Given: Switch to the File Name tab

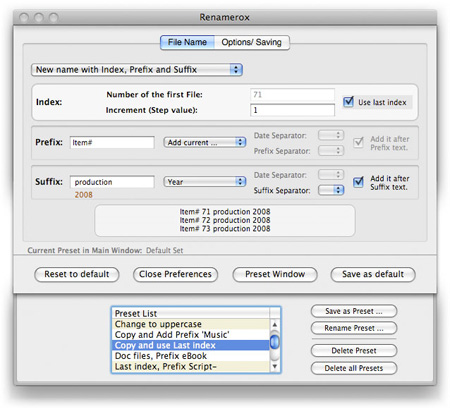Looking at the screenshot, I should [x=187, y=42].
